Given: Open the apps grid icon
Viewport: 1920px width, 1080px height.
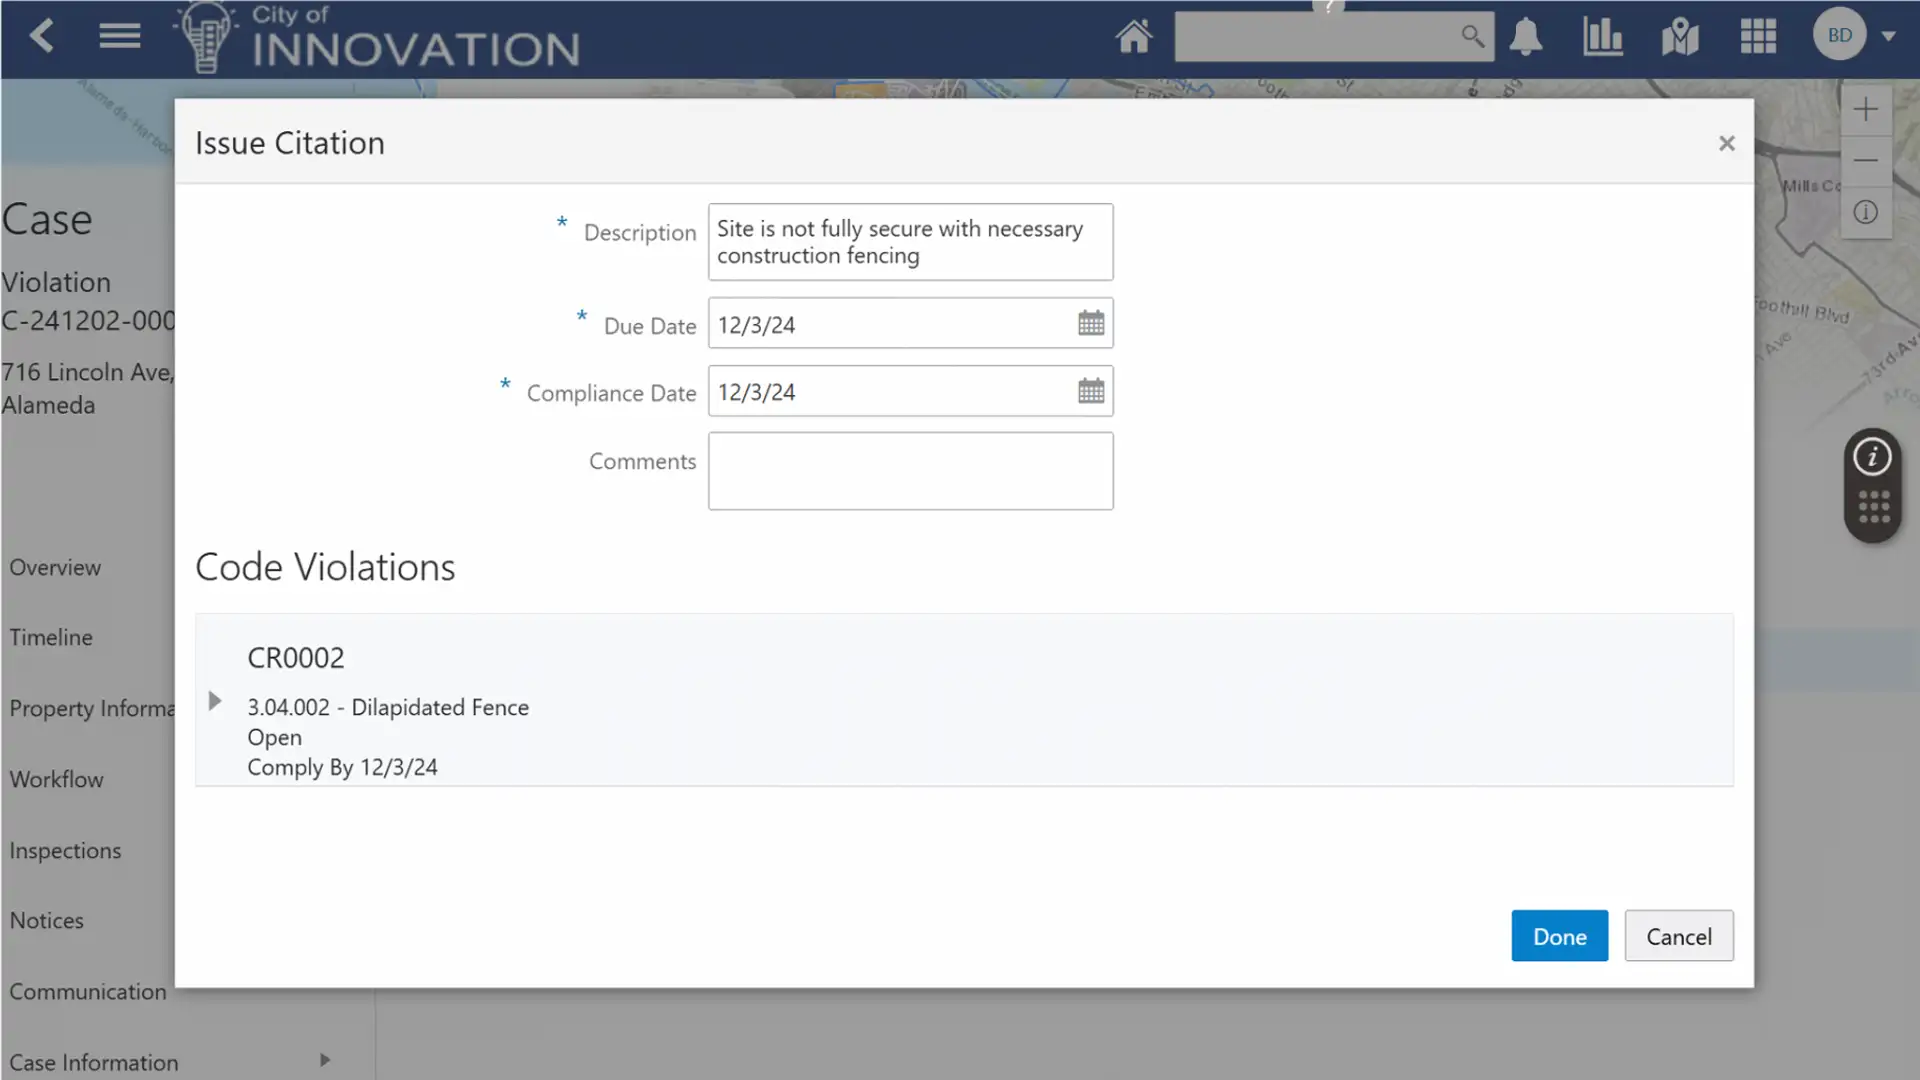Looking at the screenshot, I should (1757, 37).
